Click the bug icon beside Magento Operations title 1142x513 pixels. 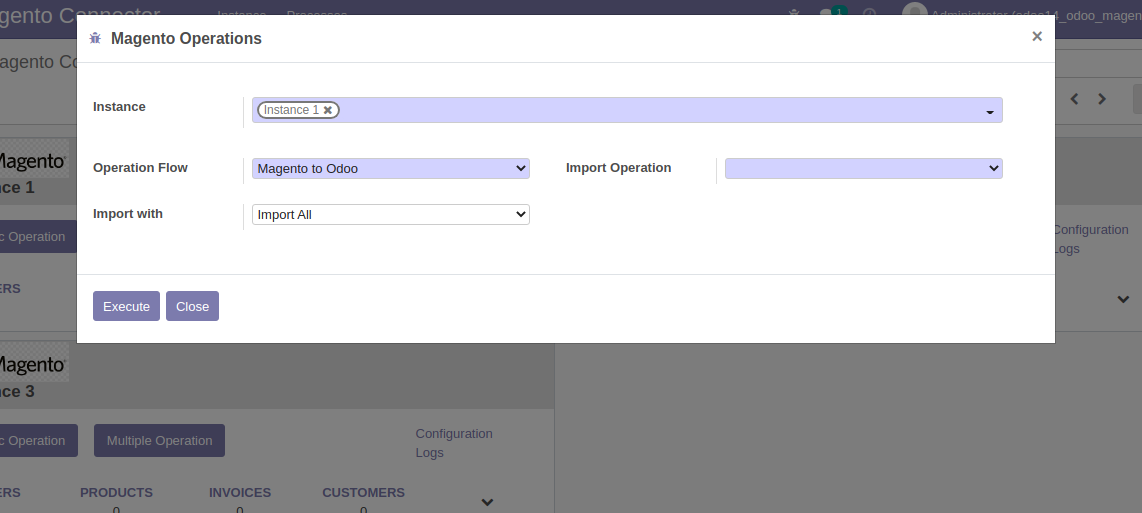click(95, 38)
